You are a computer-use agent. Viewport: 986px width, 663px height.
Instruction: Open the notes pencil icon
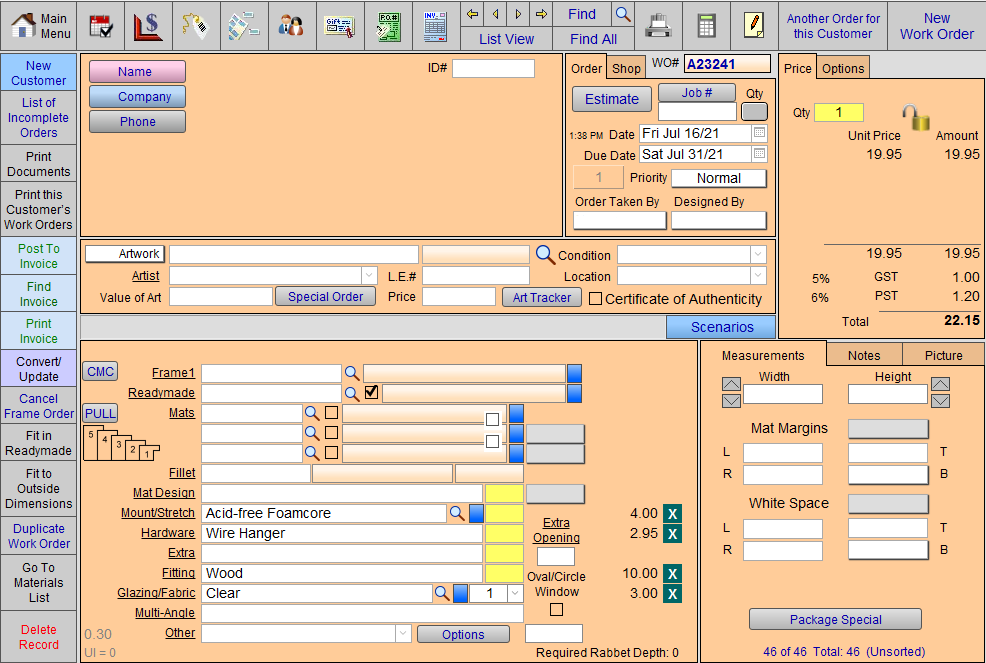(x=753, y=24)
